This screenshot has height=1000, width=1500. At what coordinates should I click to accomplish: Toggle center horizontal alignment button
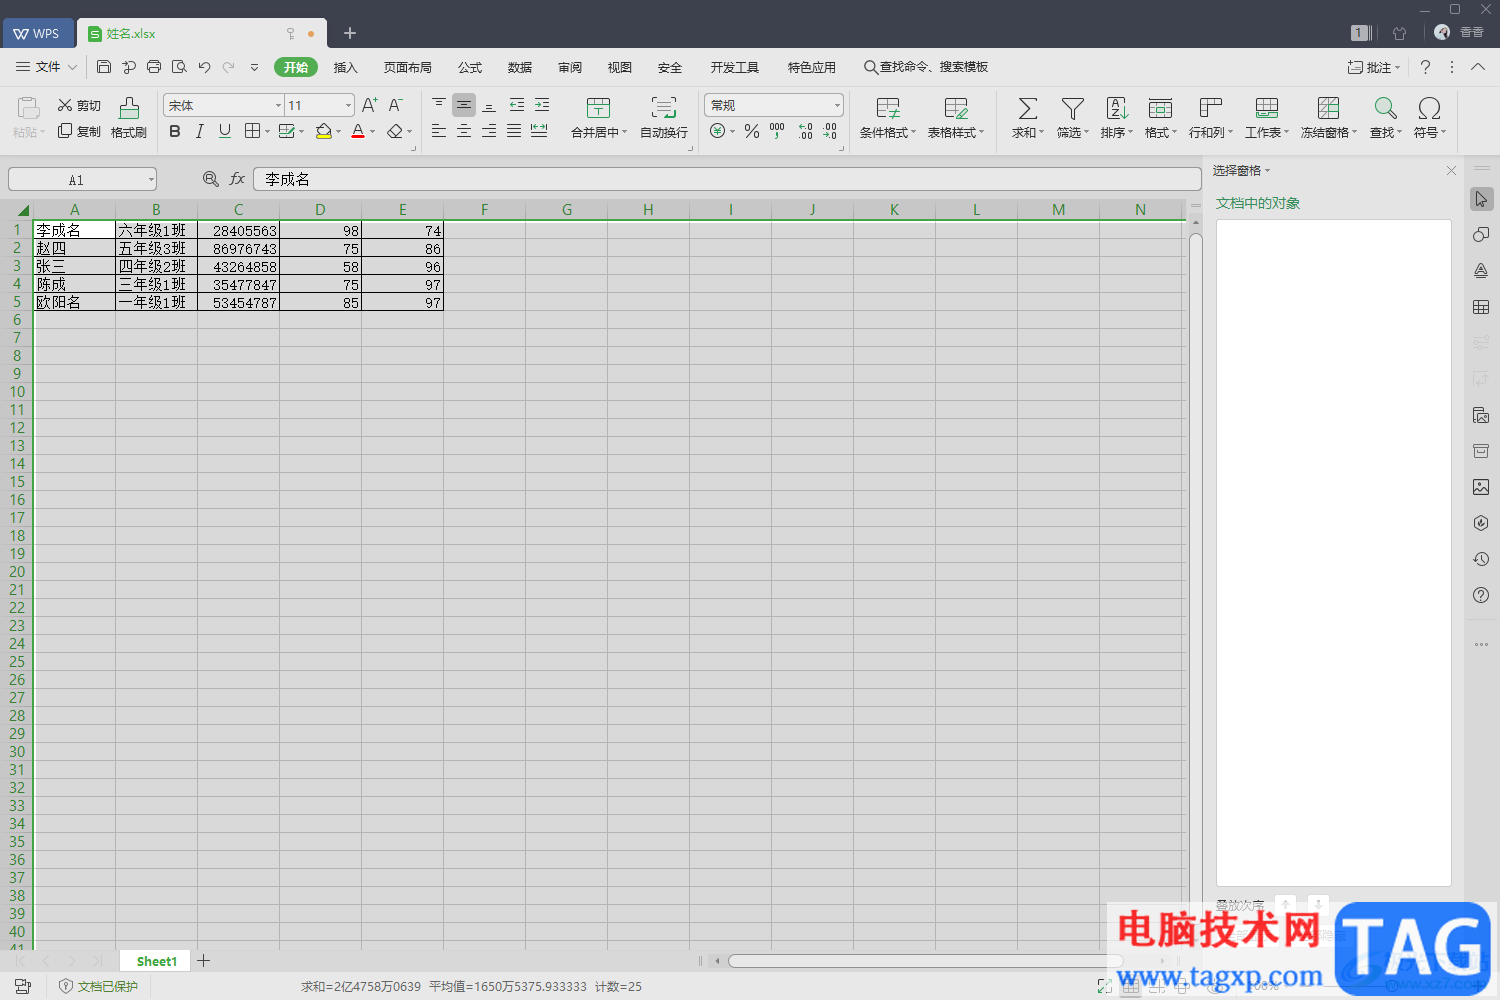pos(464,131)
